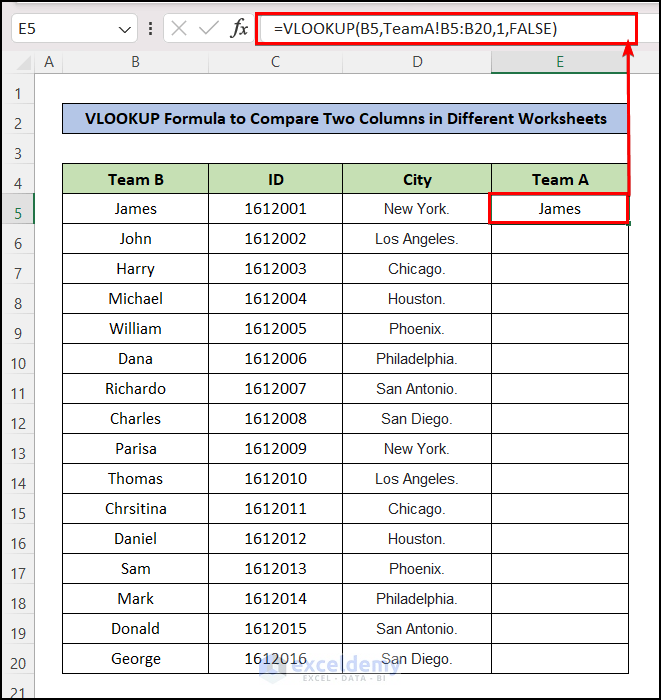The height and width of the screenshot is (700, 661).
Task: Click the Cancel (X) icon in formula bar
Action: coord(179,29)
